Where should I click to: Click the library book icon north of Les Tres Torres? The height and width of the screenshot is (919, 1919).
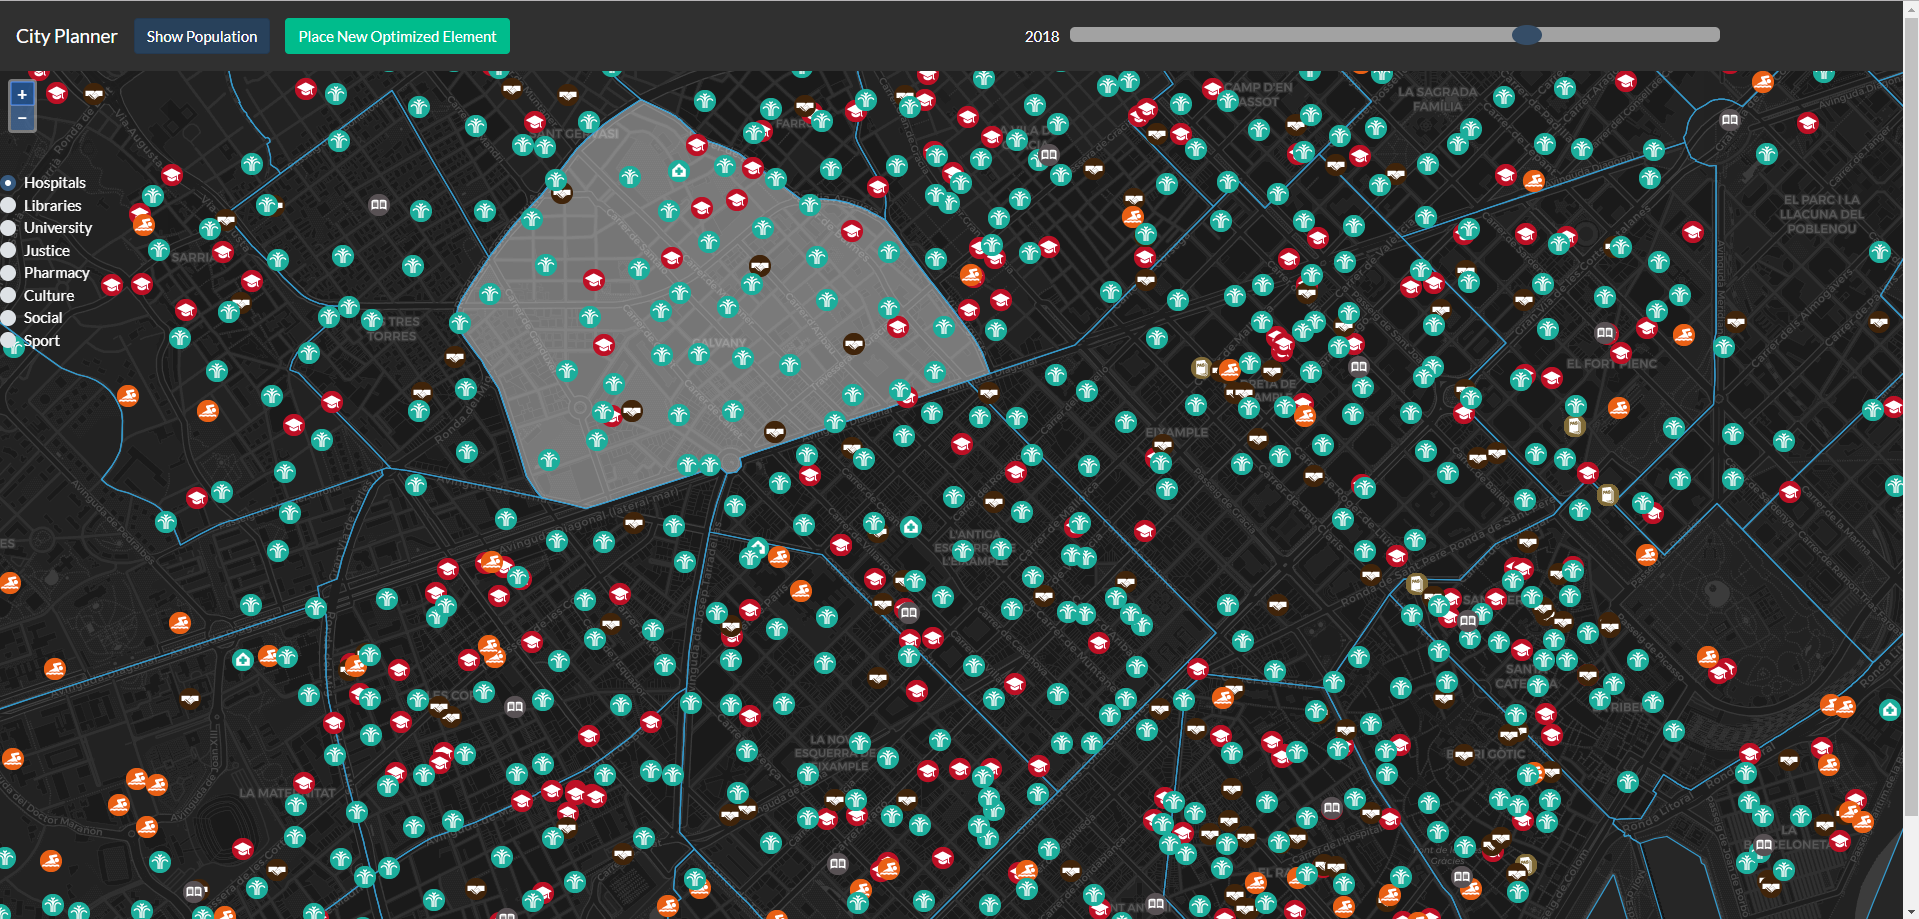pyautogui.click(x=379, y=205)
